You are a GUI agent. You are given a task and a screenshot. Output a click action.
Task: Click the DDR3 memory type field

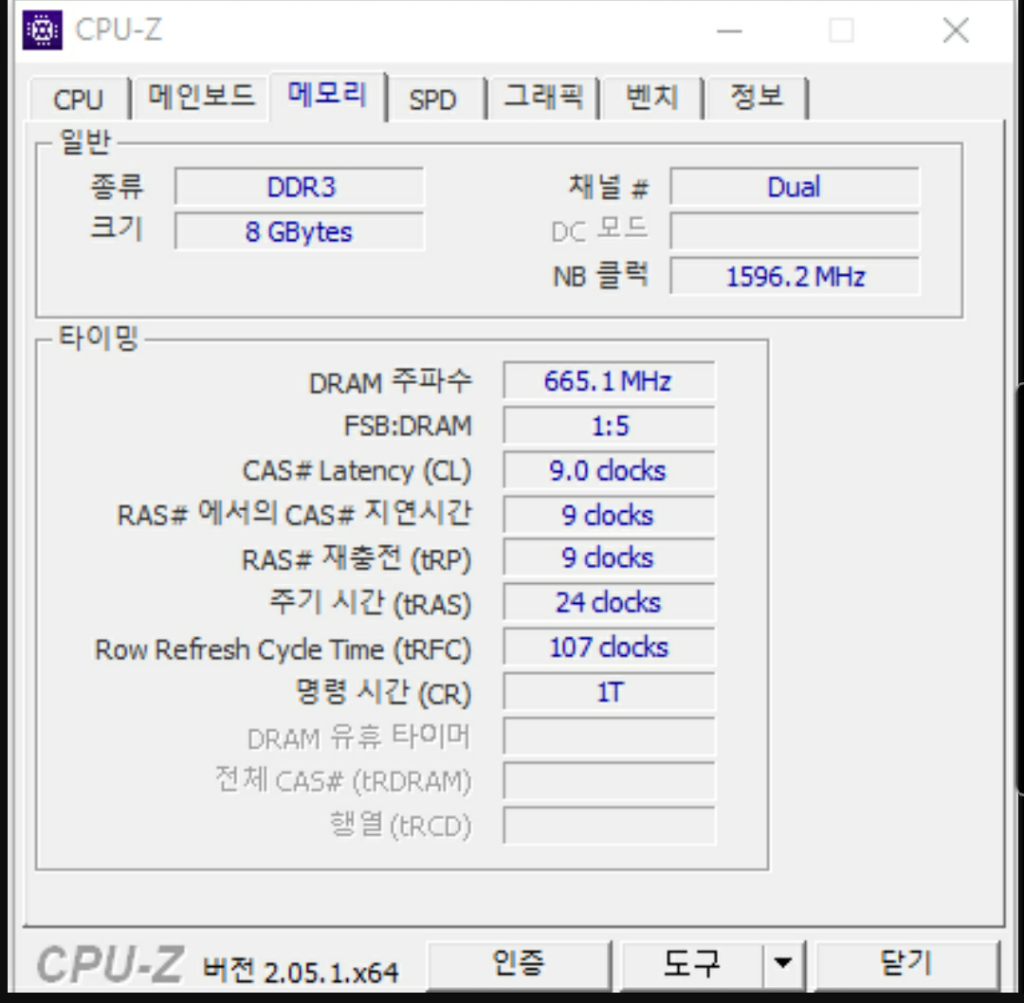click(x=300, y=187)
